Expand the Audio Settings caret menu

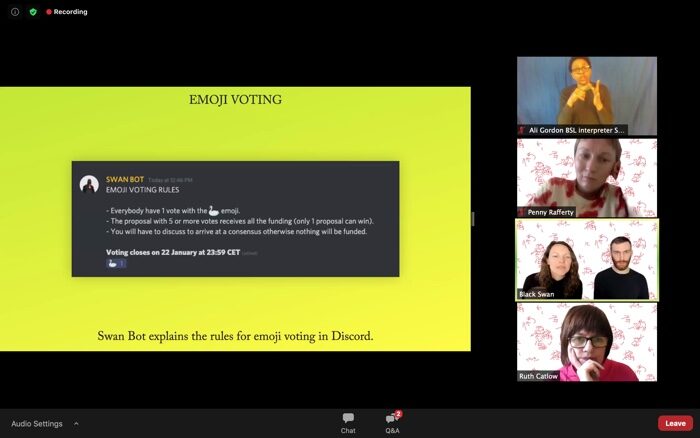pyautogui.click(x=76, y=423)
